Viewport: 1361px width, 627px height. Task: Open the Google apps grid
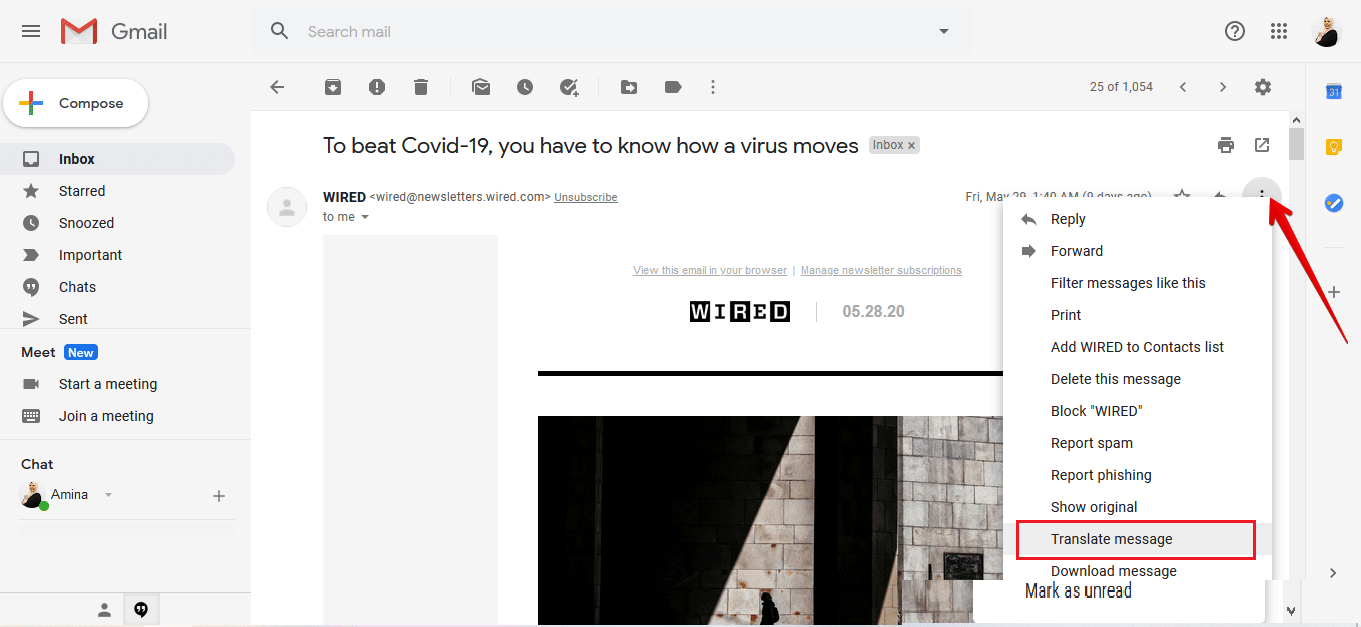click(x=1279, y=31)
